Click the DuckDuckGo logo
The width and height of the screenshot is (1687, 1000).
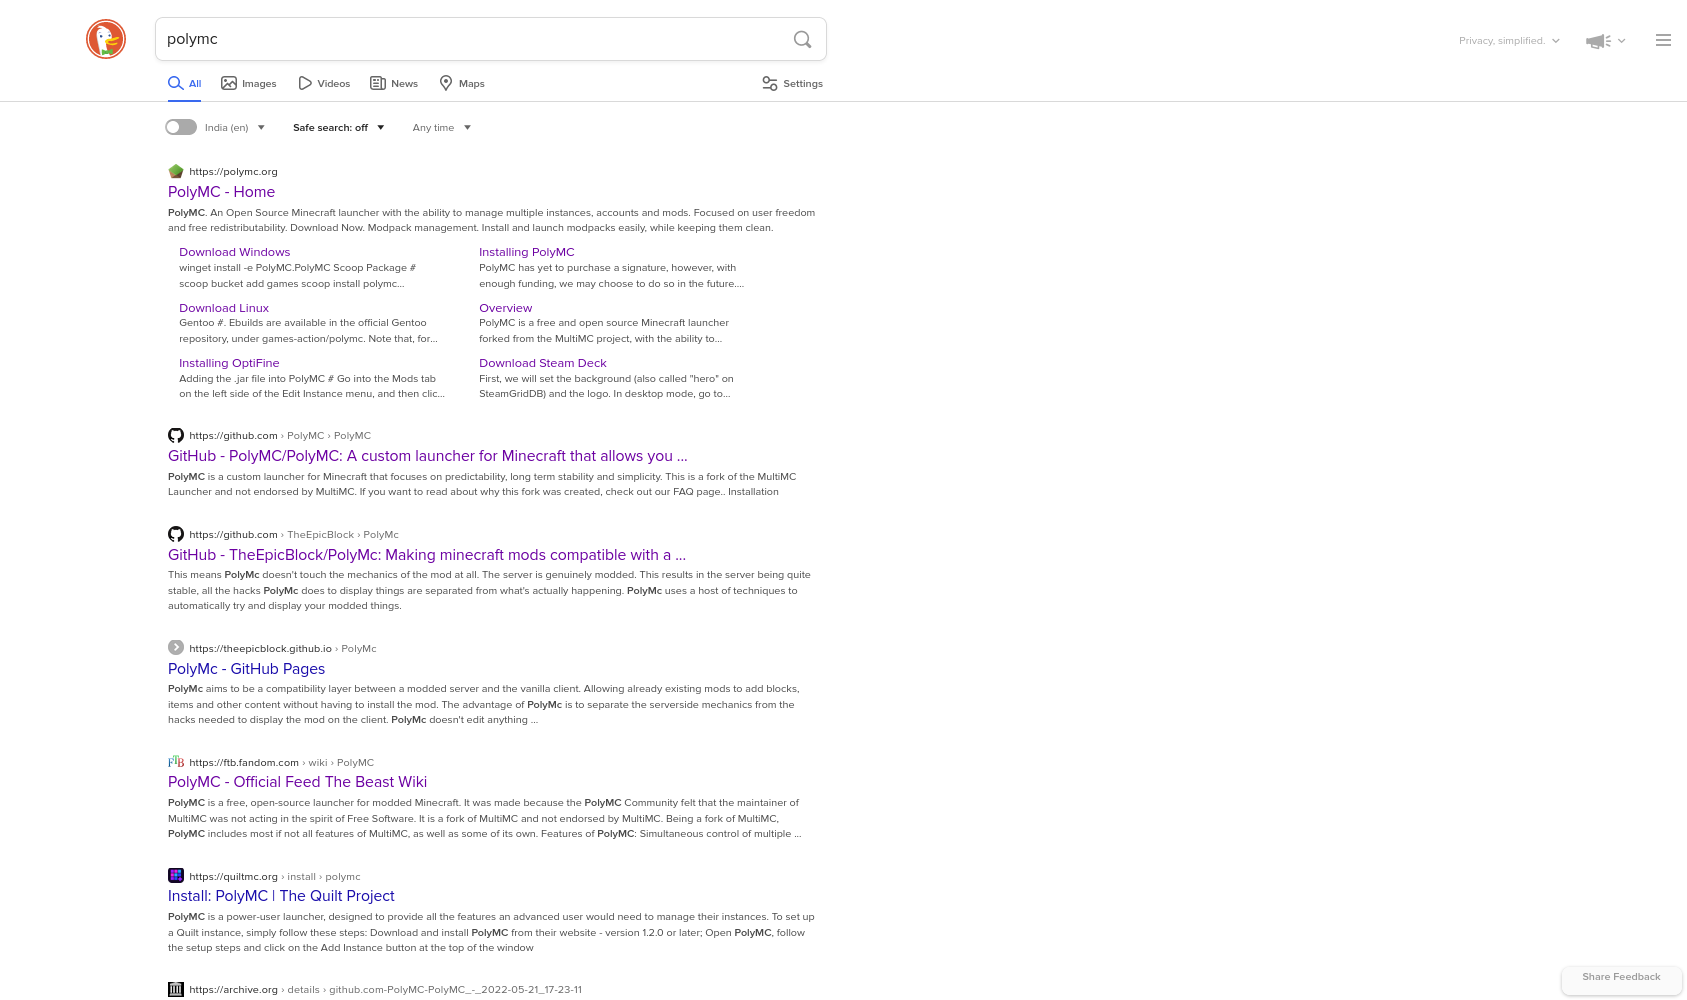click(x=106, y=39)
